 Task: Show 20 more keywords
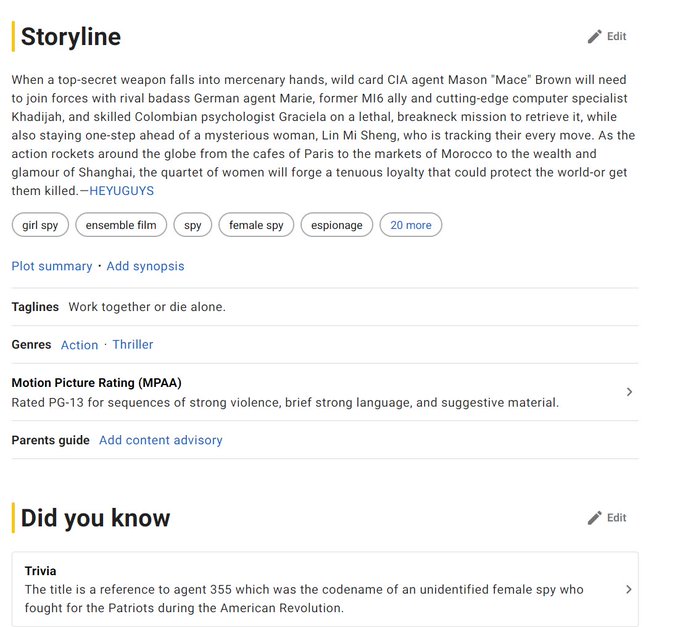[411, 225]
